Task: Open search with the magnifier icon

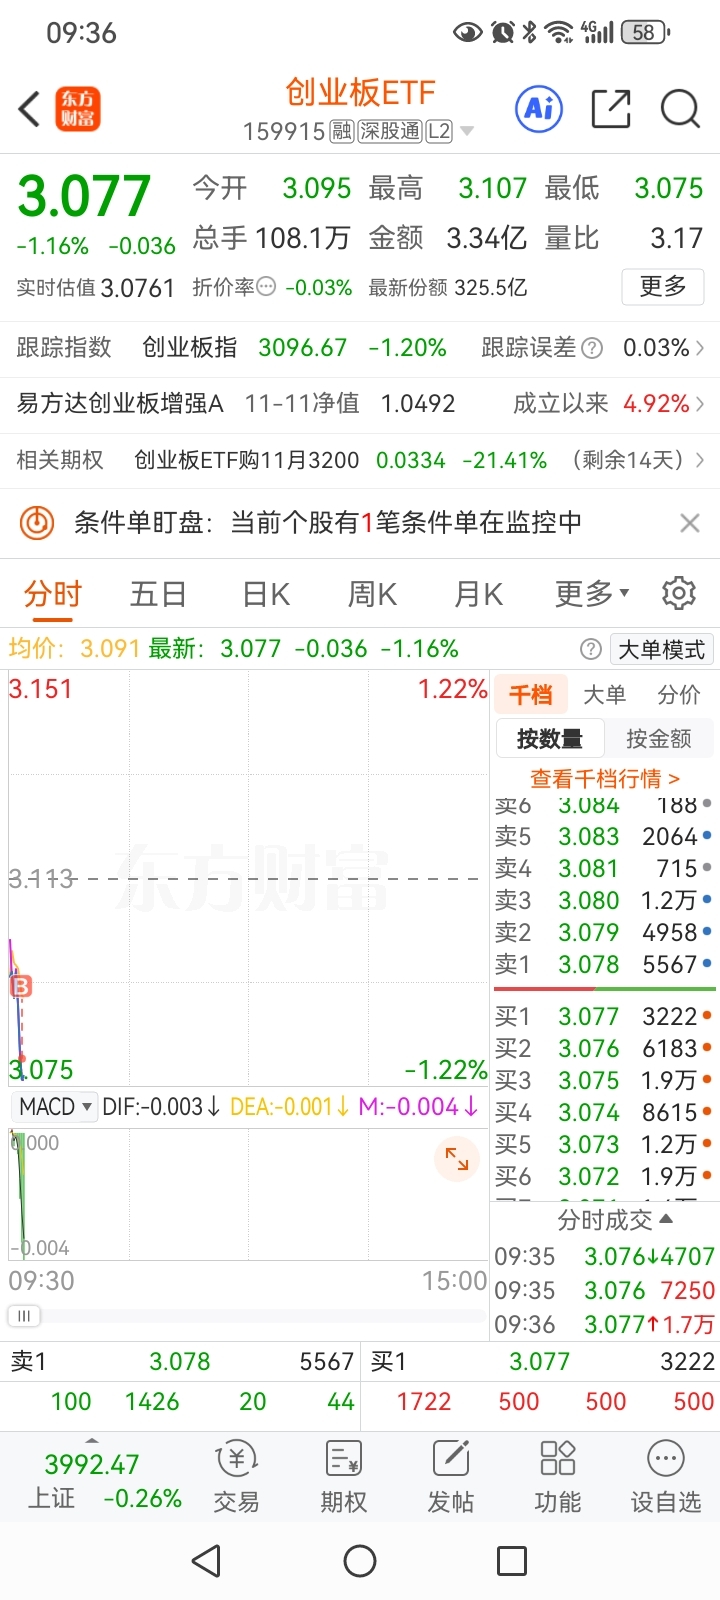Action: [x=680, y=109]
